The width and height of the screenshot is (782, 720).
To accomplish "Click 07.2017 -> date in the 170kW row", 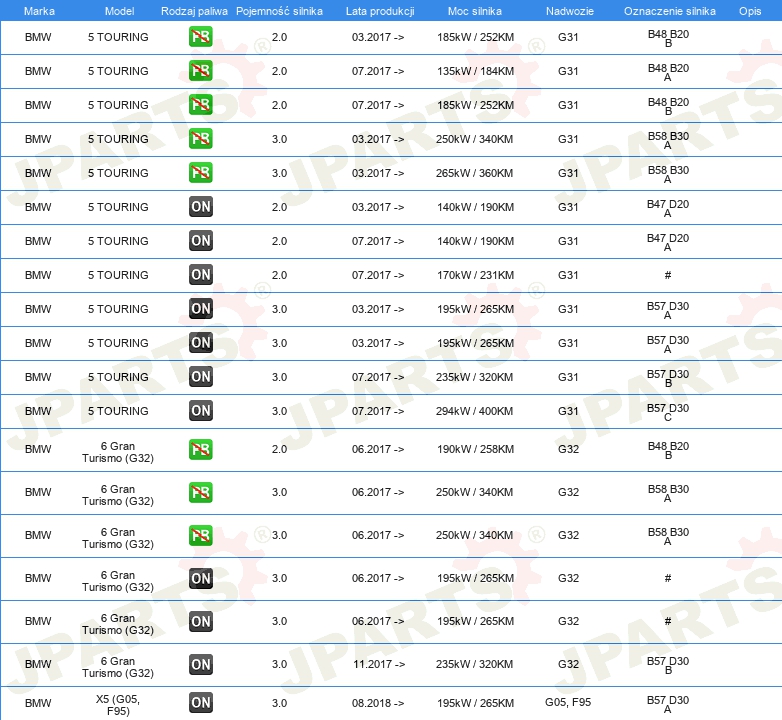I will [378, 275].
